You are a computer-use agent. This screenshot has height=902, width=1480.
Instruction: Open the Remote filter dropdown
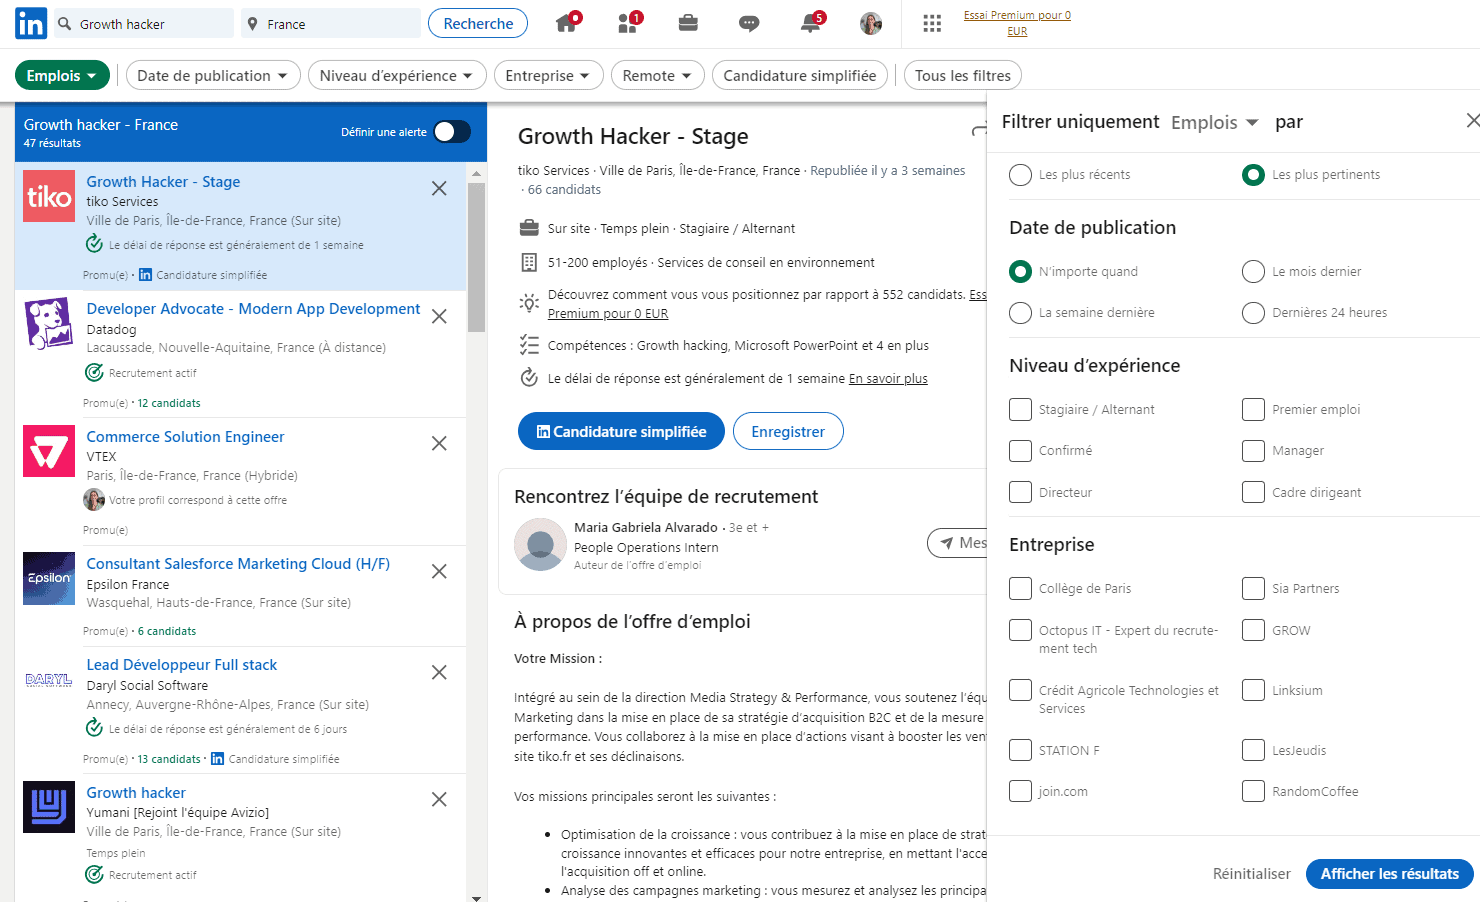coord(658,76)
